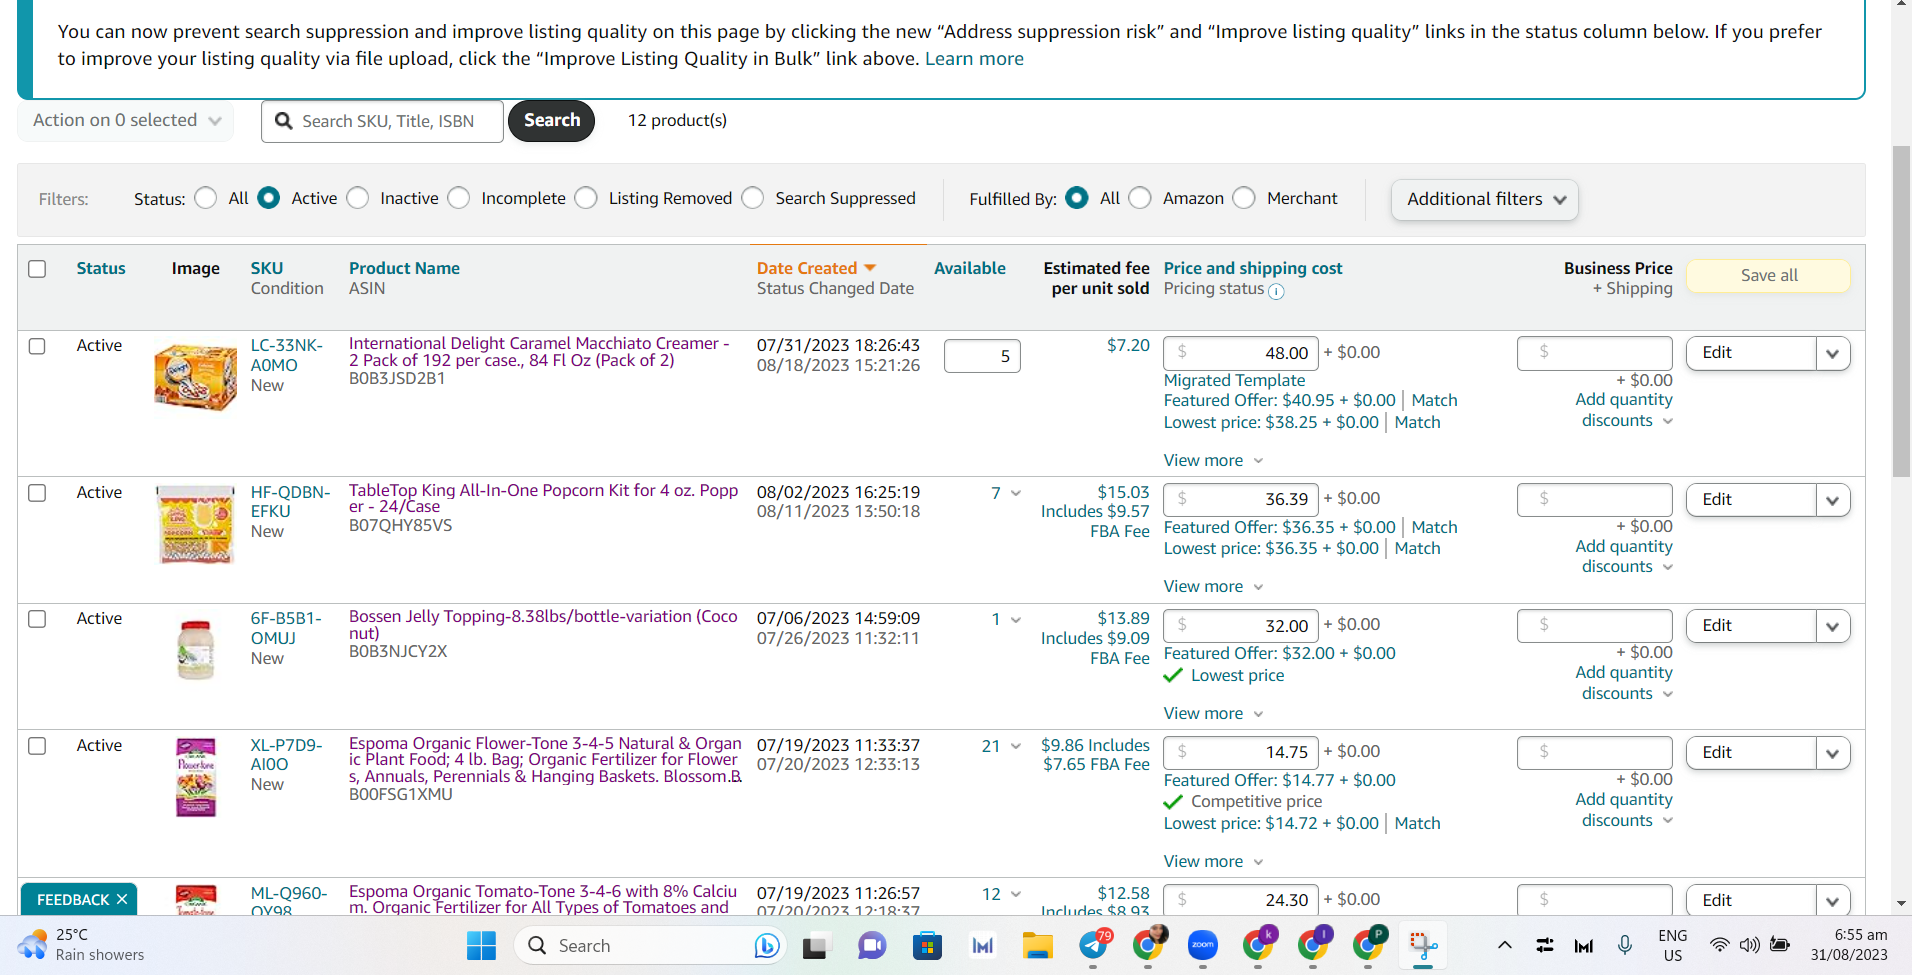Viewport: 1912px width, 975px height.
Task: Sort by Price and shipping cost
Action: [x=1253, y=268]
